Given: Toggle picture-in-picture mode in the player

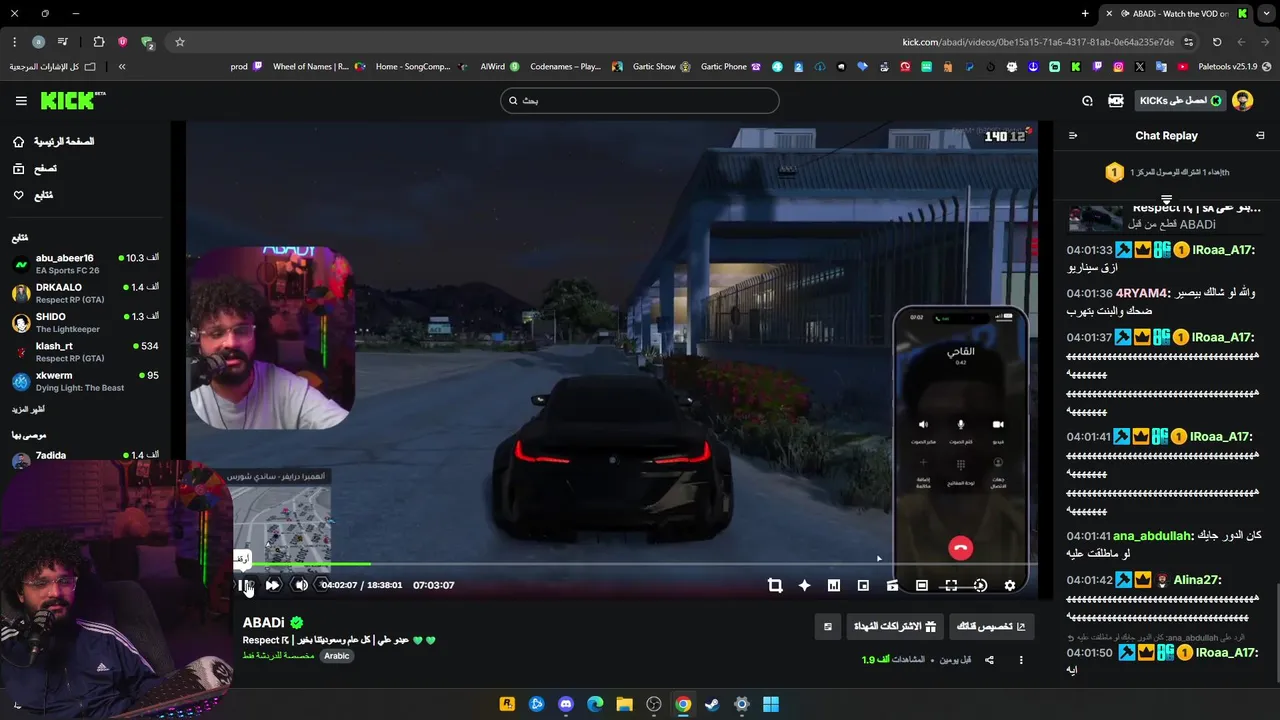Looking at the screenshot, I should 863,585.
